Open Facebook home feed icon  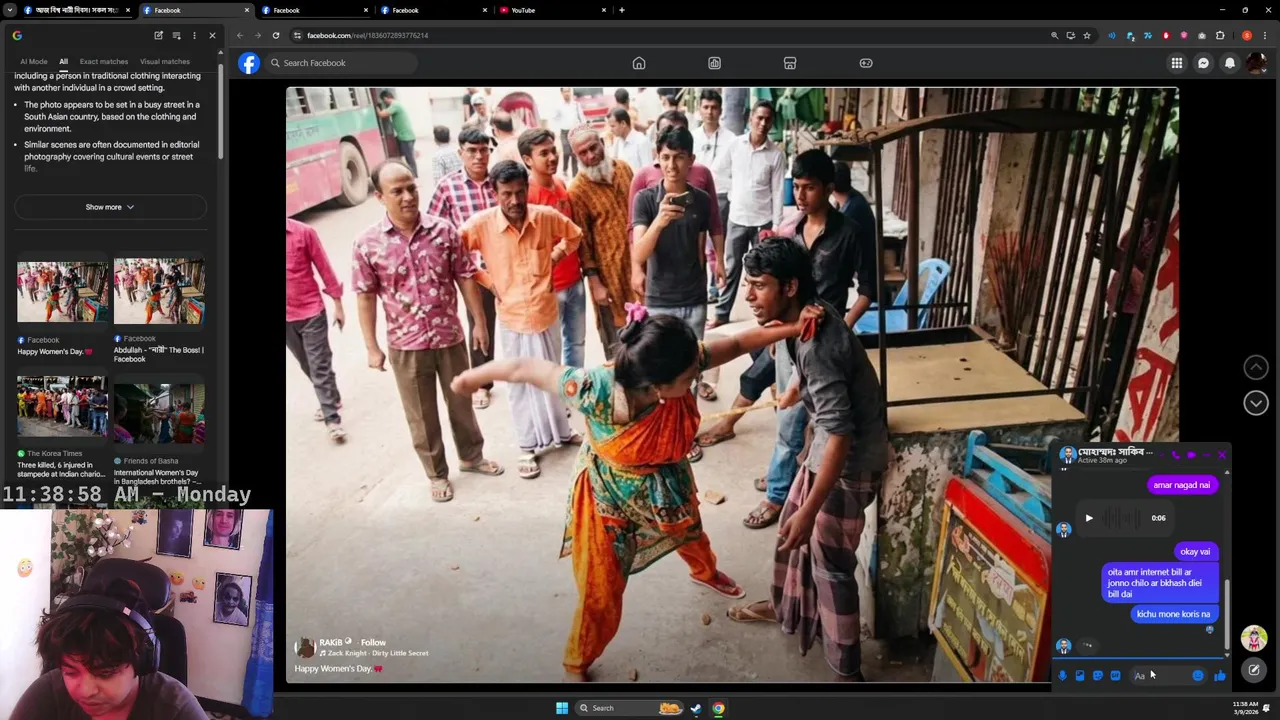(639, 63)
